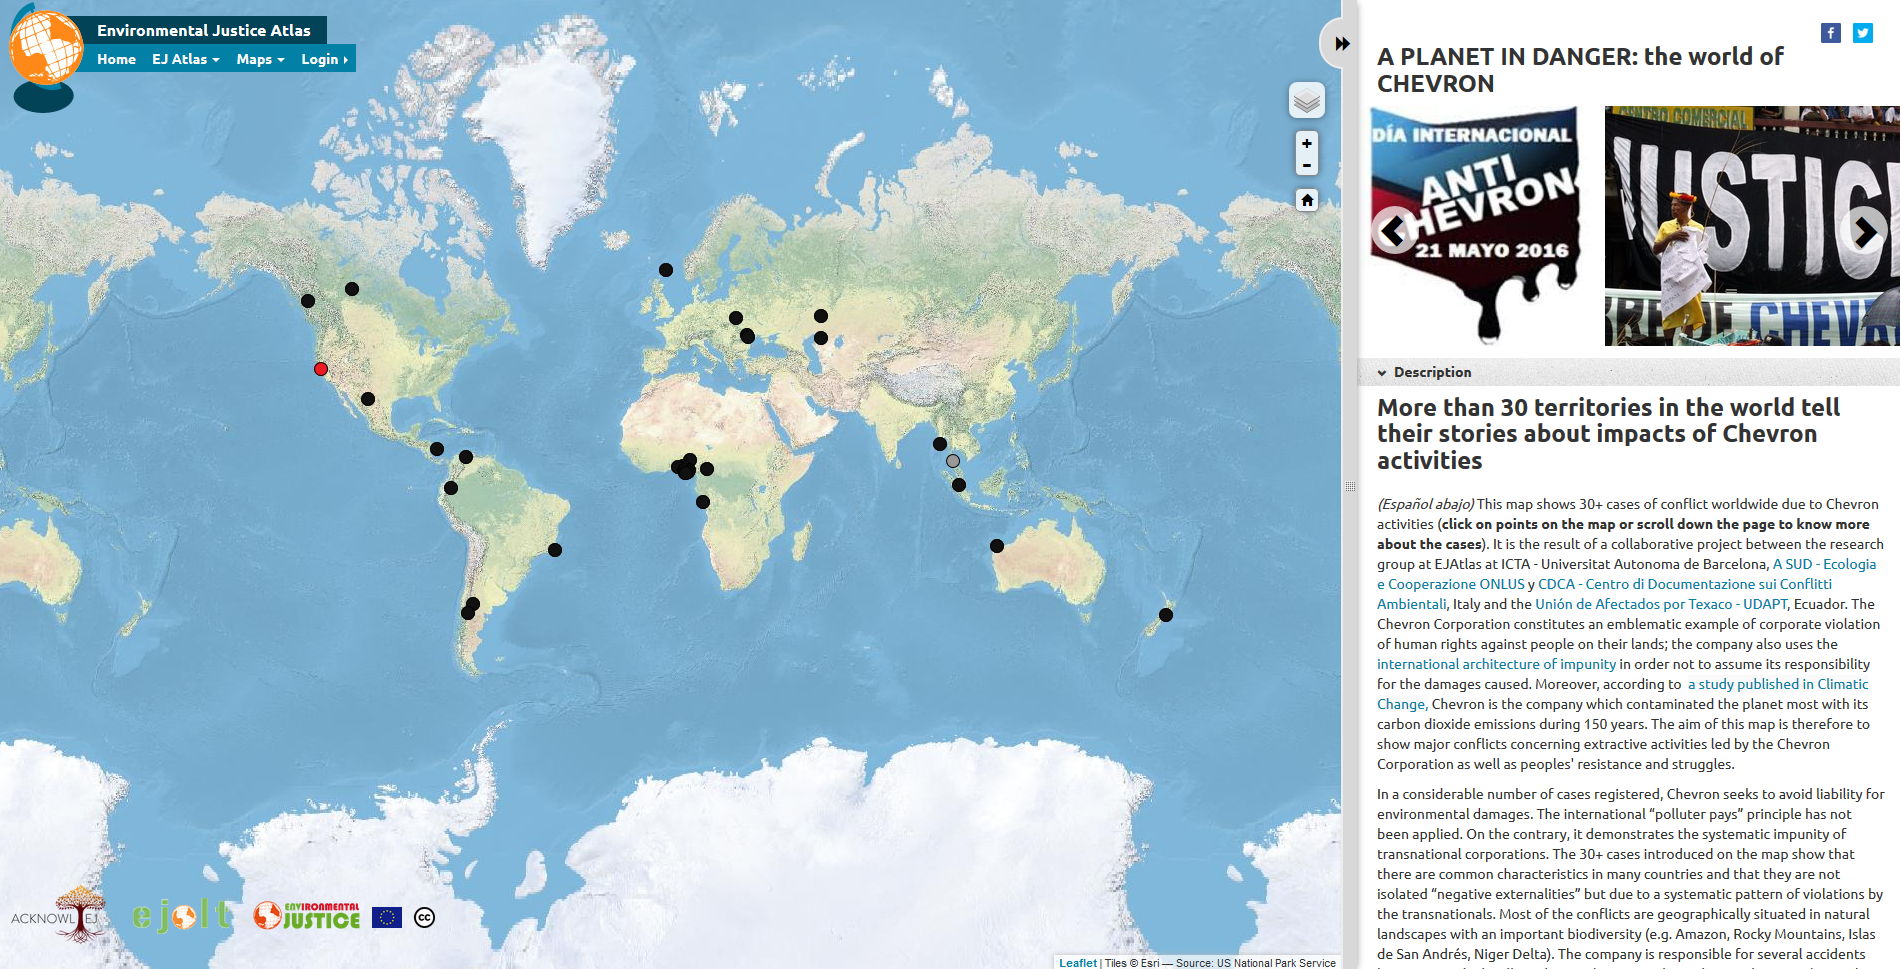Click the Creative Commons license icon
The image size is (1901, 969).
click(424, 917)
